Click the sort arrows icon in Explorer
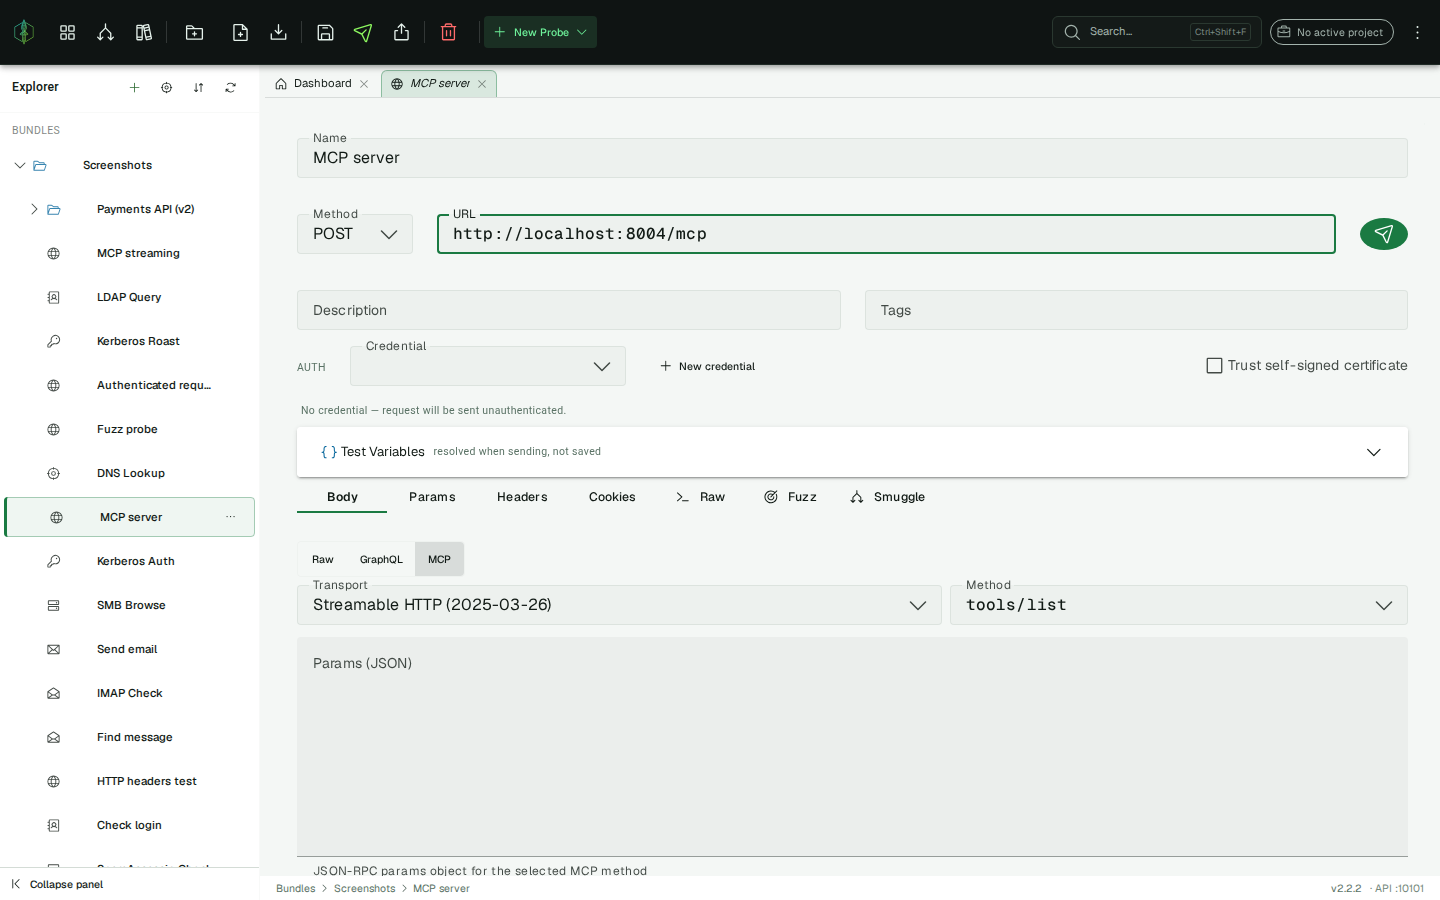Screen dimensions: 1440x900 click(x=199, y=88)
